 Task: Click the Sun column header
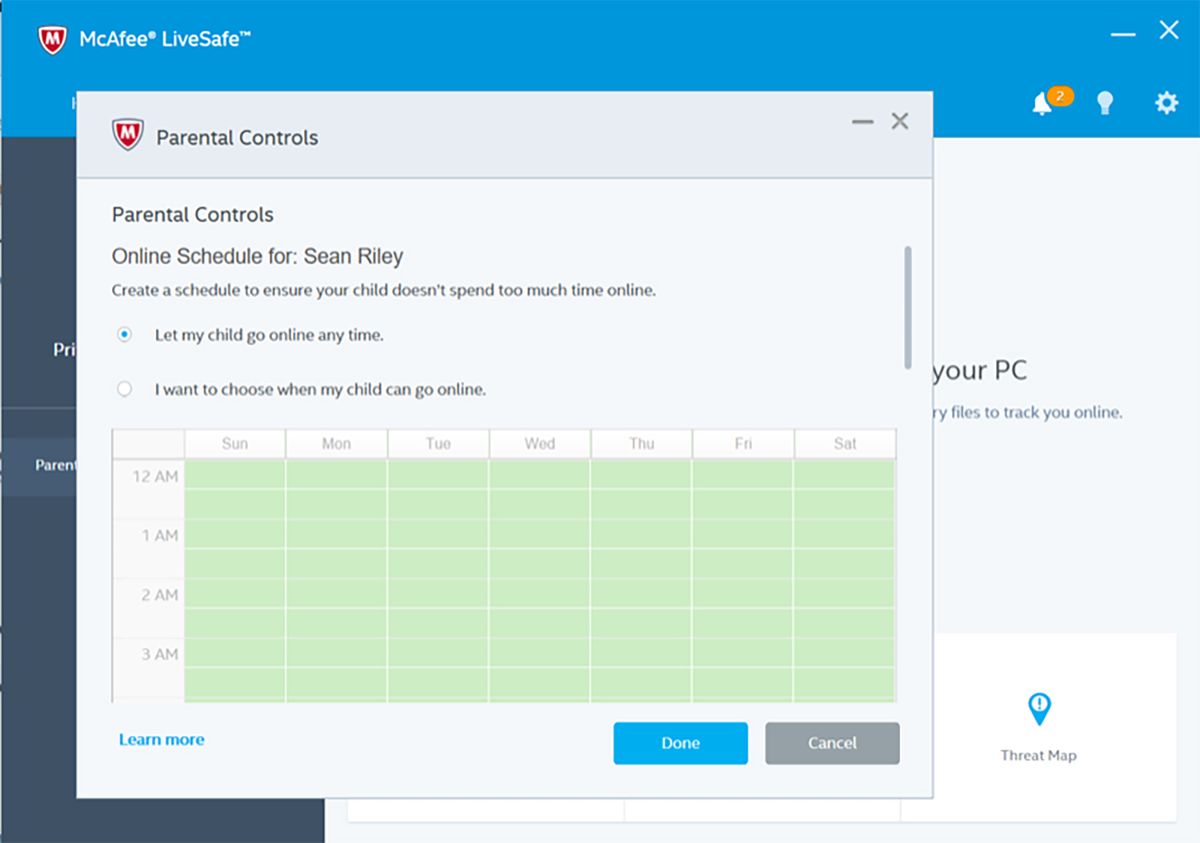point(235,443)
